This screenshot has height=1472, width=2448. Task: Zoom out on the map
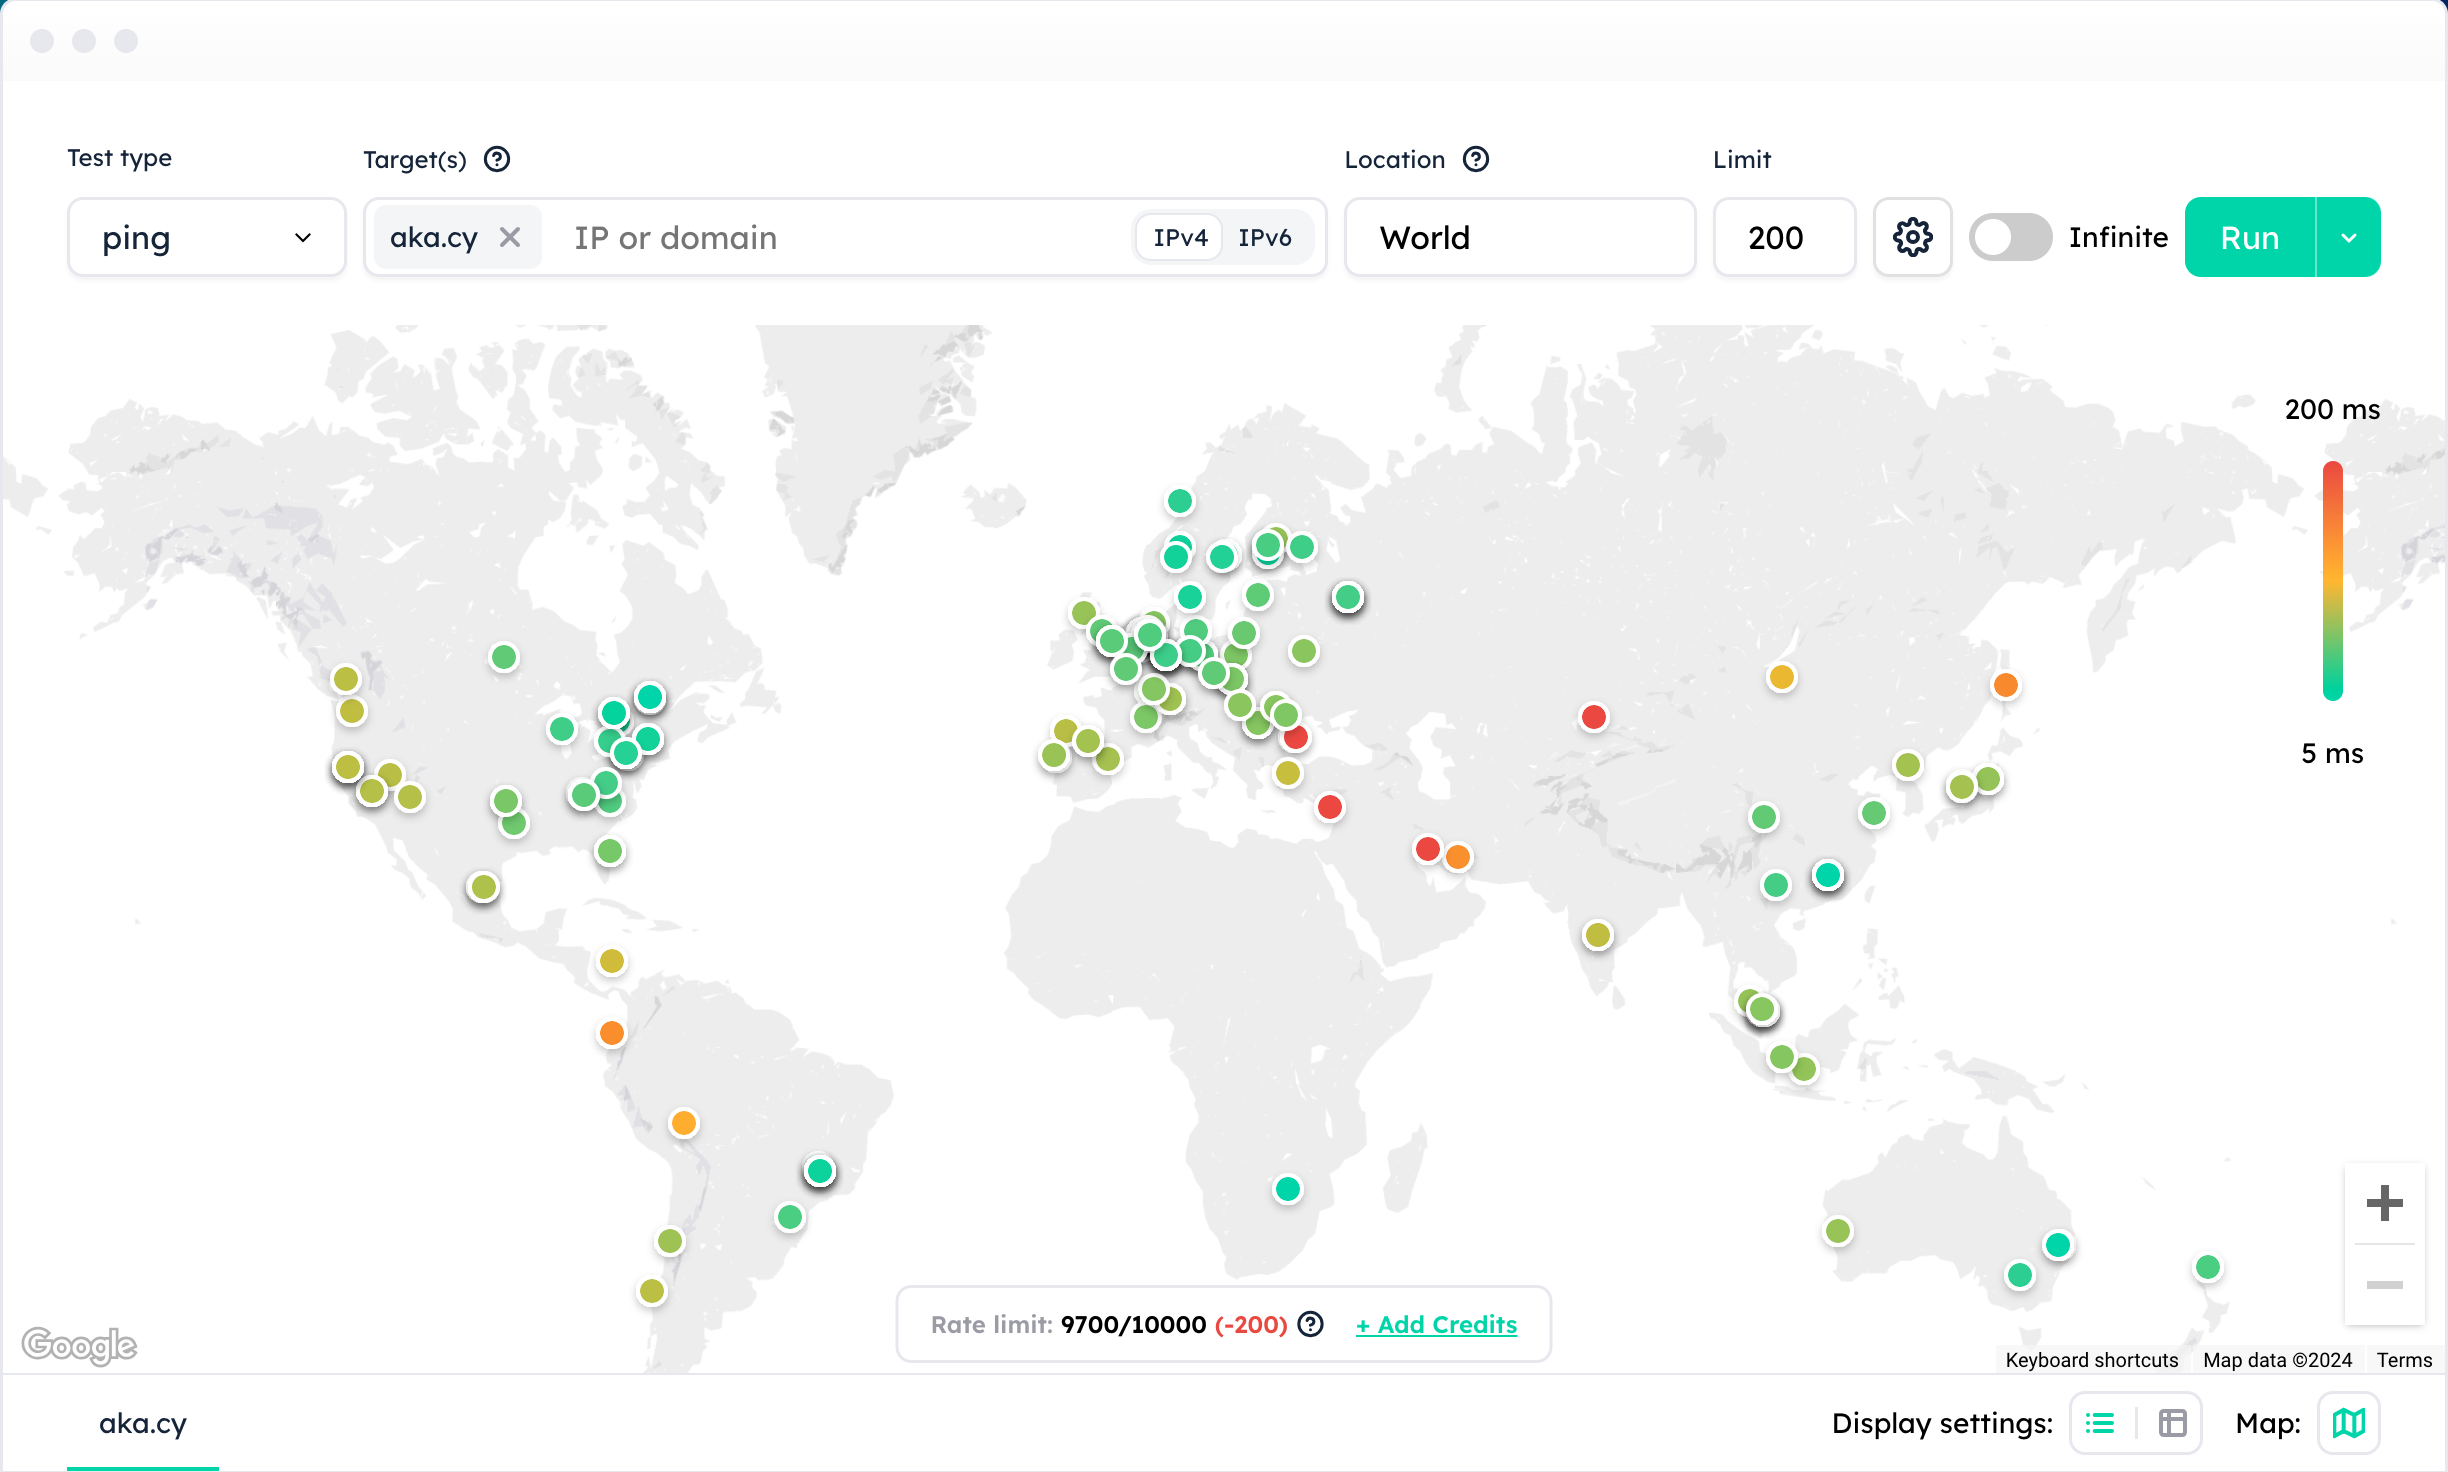pyautogui.click(x=2384, y=1285)
